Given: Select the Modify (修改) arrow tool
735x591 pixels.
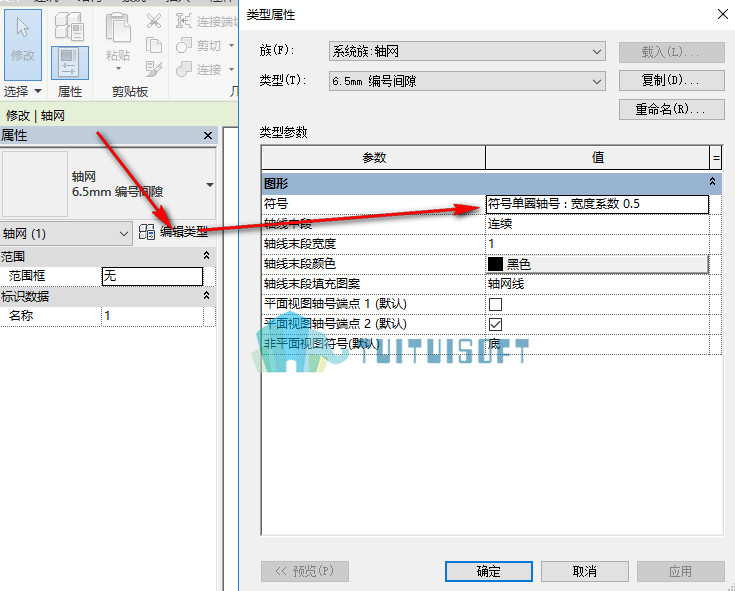Looking at the screenshot, I should pos(22,44).
